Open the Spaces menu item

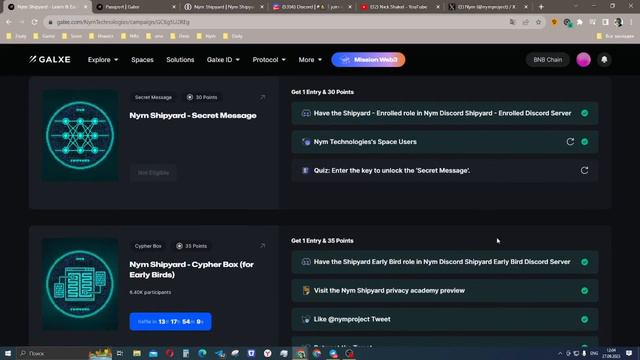[x=142, y=60]
